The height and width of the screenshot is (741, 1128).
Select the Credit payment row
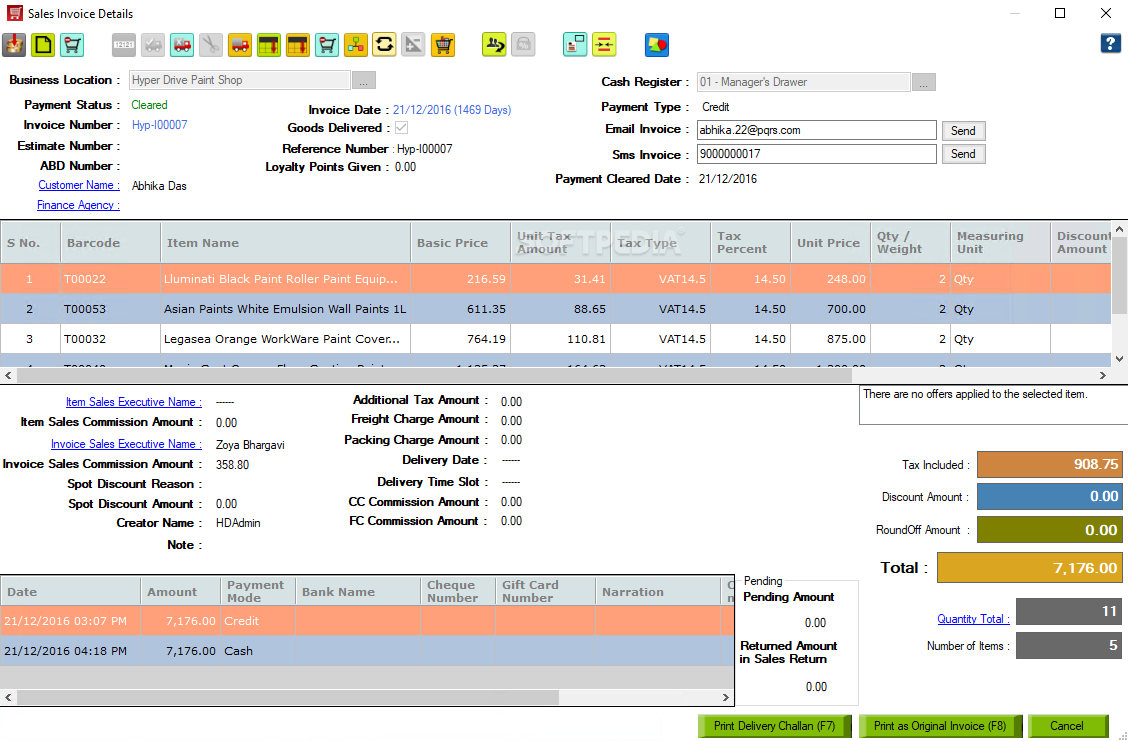click(367, 620)
